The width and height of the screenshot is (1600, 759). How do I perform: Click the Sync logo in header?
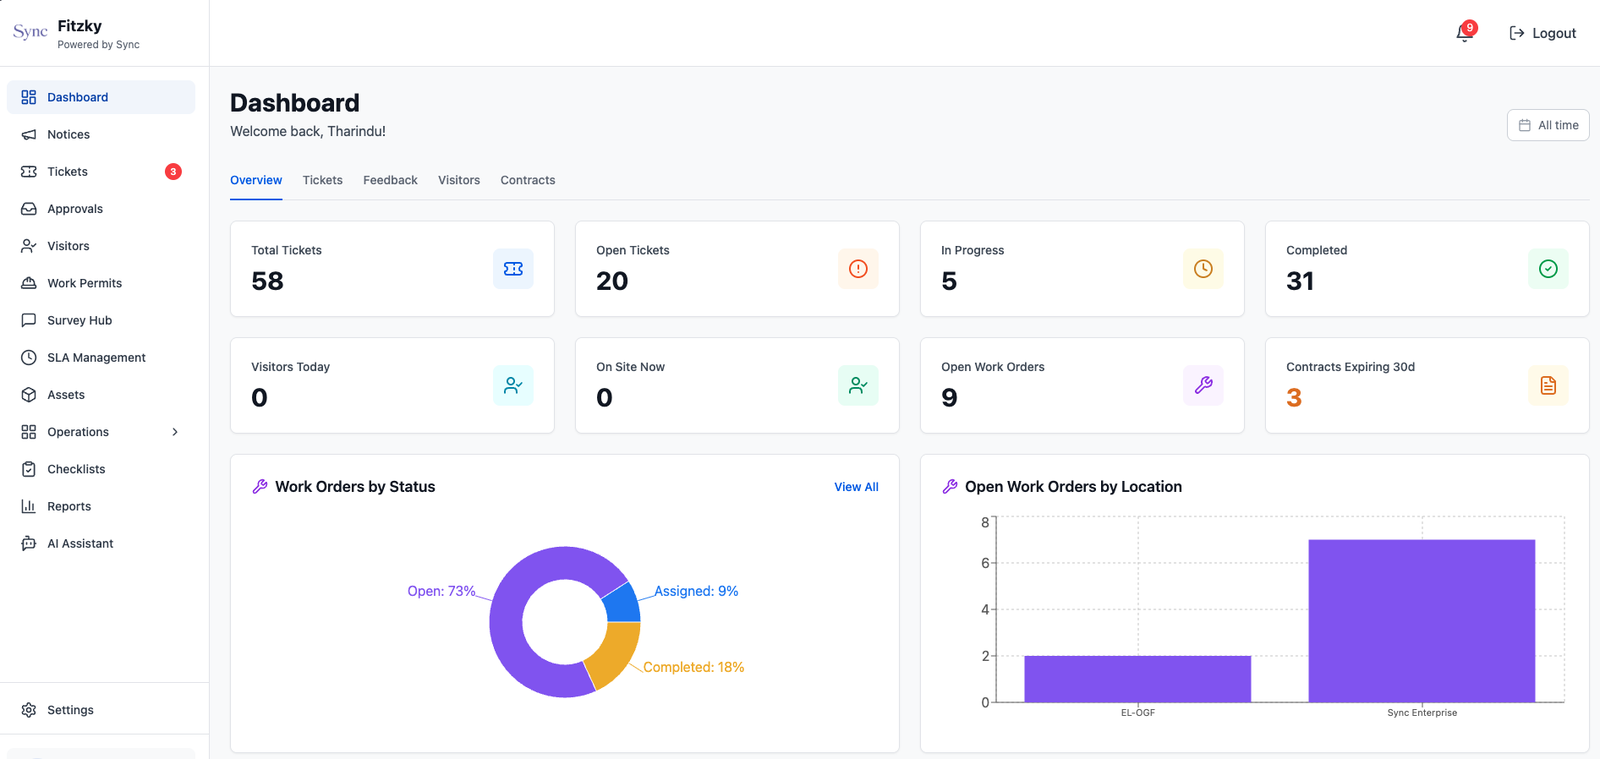click(x=30, y=32)
